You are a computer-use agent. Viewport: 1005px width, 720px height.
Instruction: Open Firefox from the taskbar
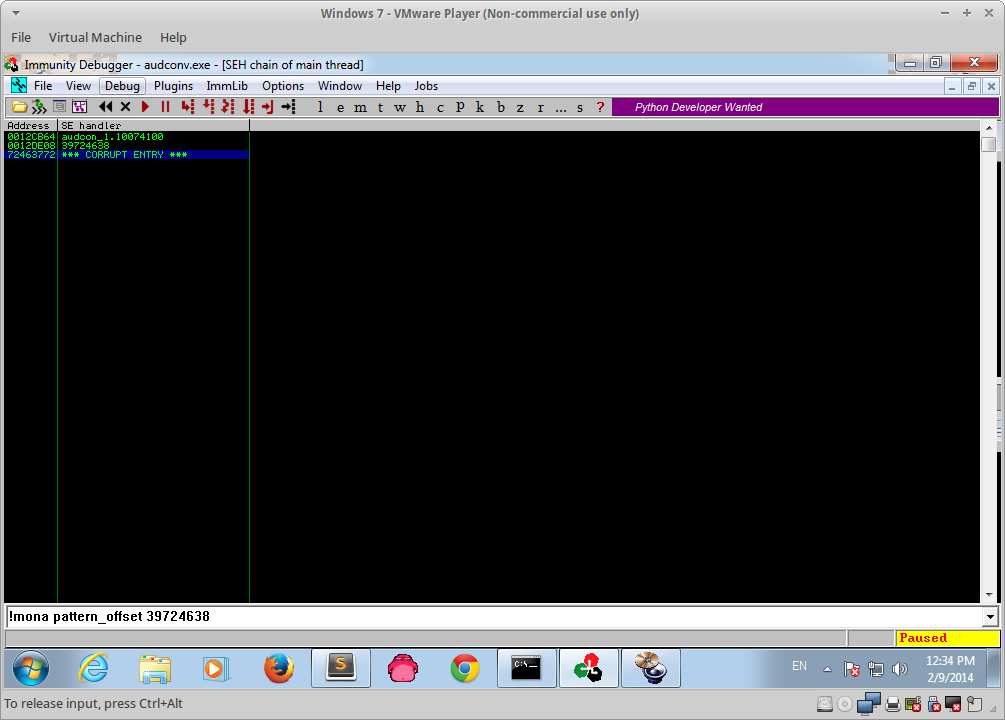pyautogui.click(x=279, y=669)
